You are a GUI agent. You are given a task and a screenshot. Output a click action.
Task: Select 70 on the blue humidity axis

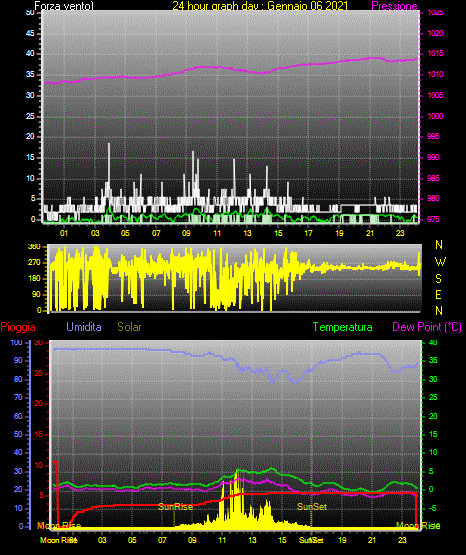coord(18,397)
